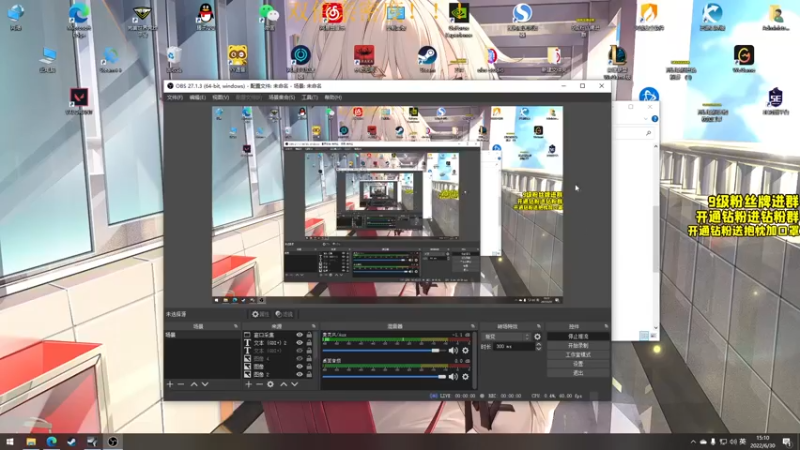Toggle visibility of 图像 2 source
800x450 pixels.
pos(299,374)
